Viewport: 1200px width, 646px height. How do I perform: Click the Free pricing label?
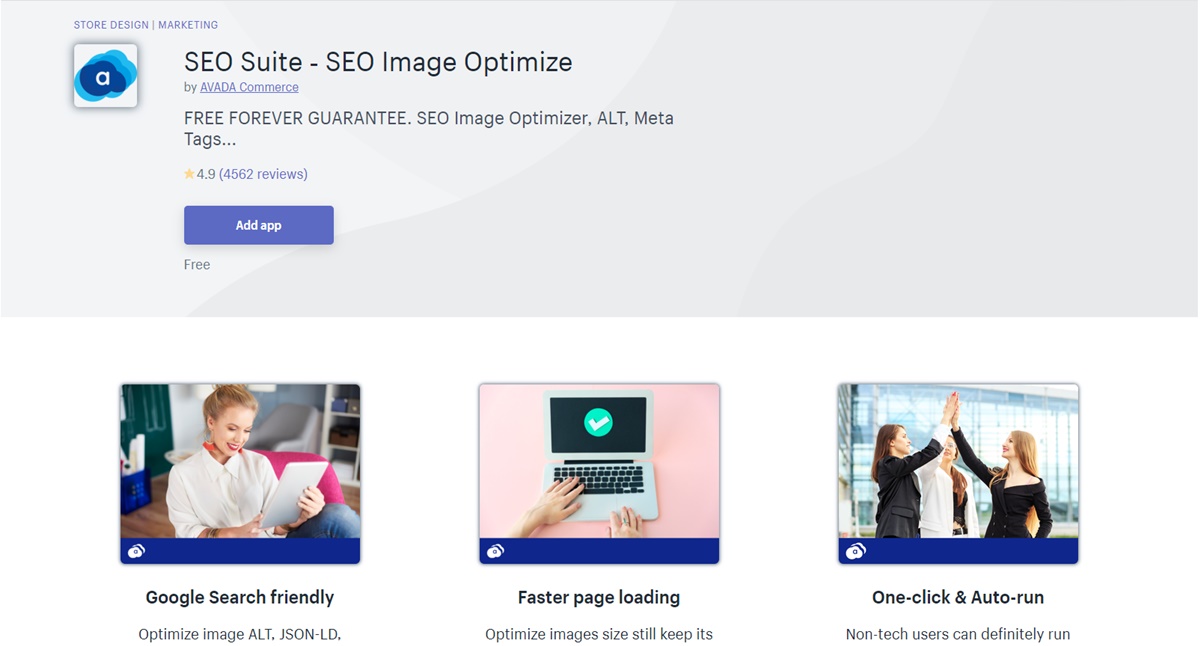(197, 265)
